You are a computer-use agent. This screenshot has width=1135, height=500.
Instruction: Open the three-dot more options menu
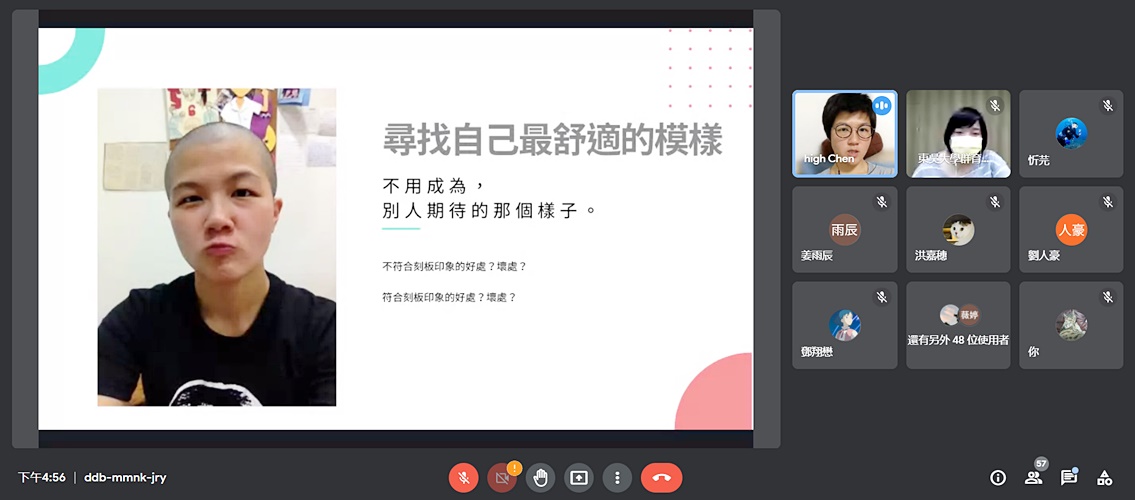617,478
